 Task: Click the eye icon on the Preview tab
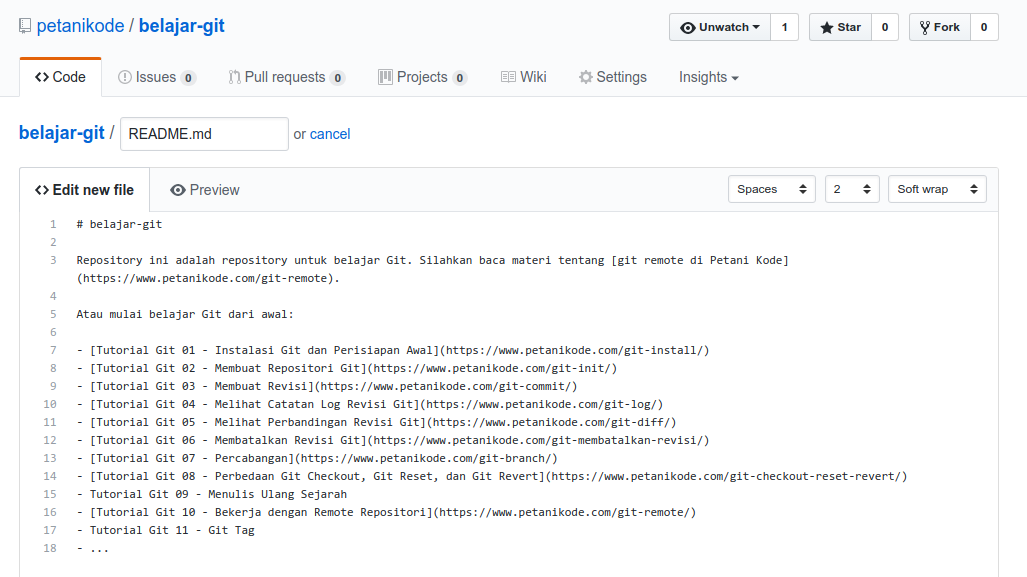178,189
